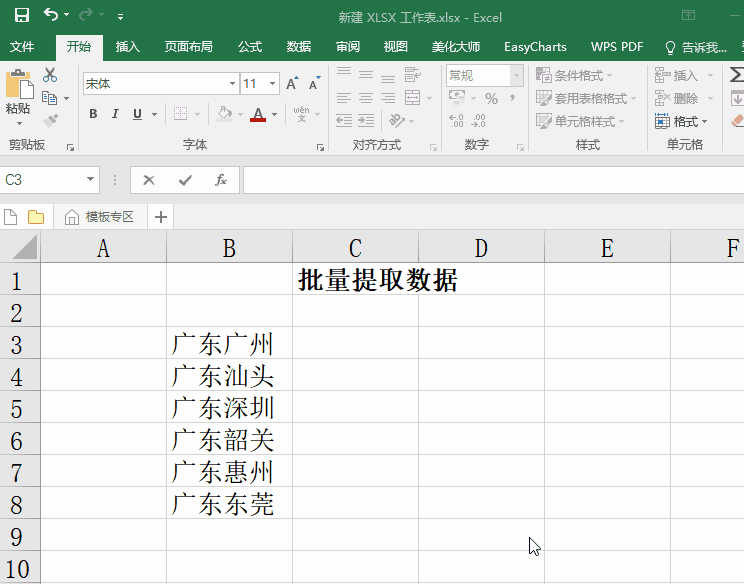Viewport: 744px width, 584px height.
Task: Open the font name 宋体 dropdown
Action: point(232,84)
